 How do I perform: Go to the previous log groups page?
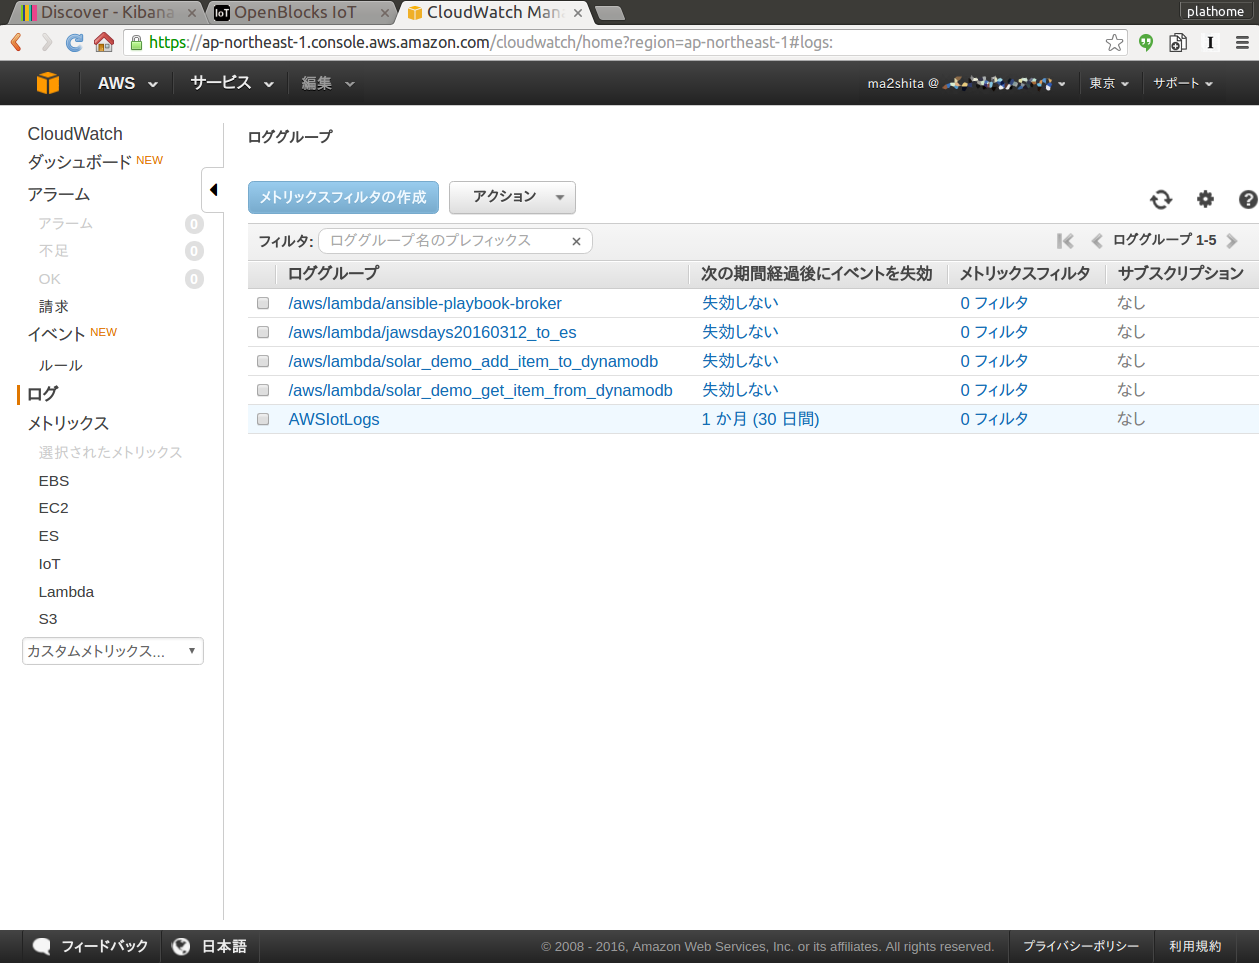[x=1097, y=241]
